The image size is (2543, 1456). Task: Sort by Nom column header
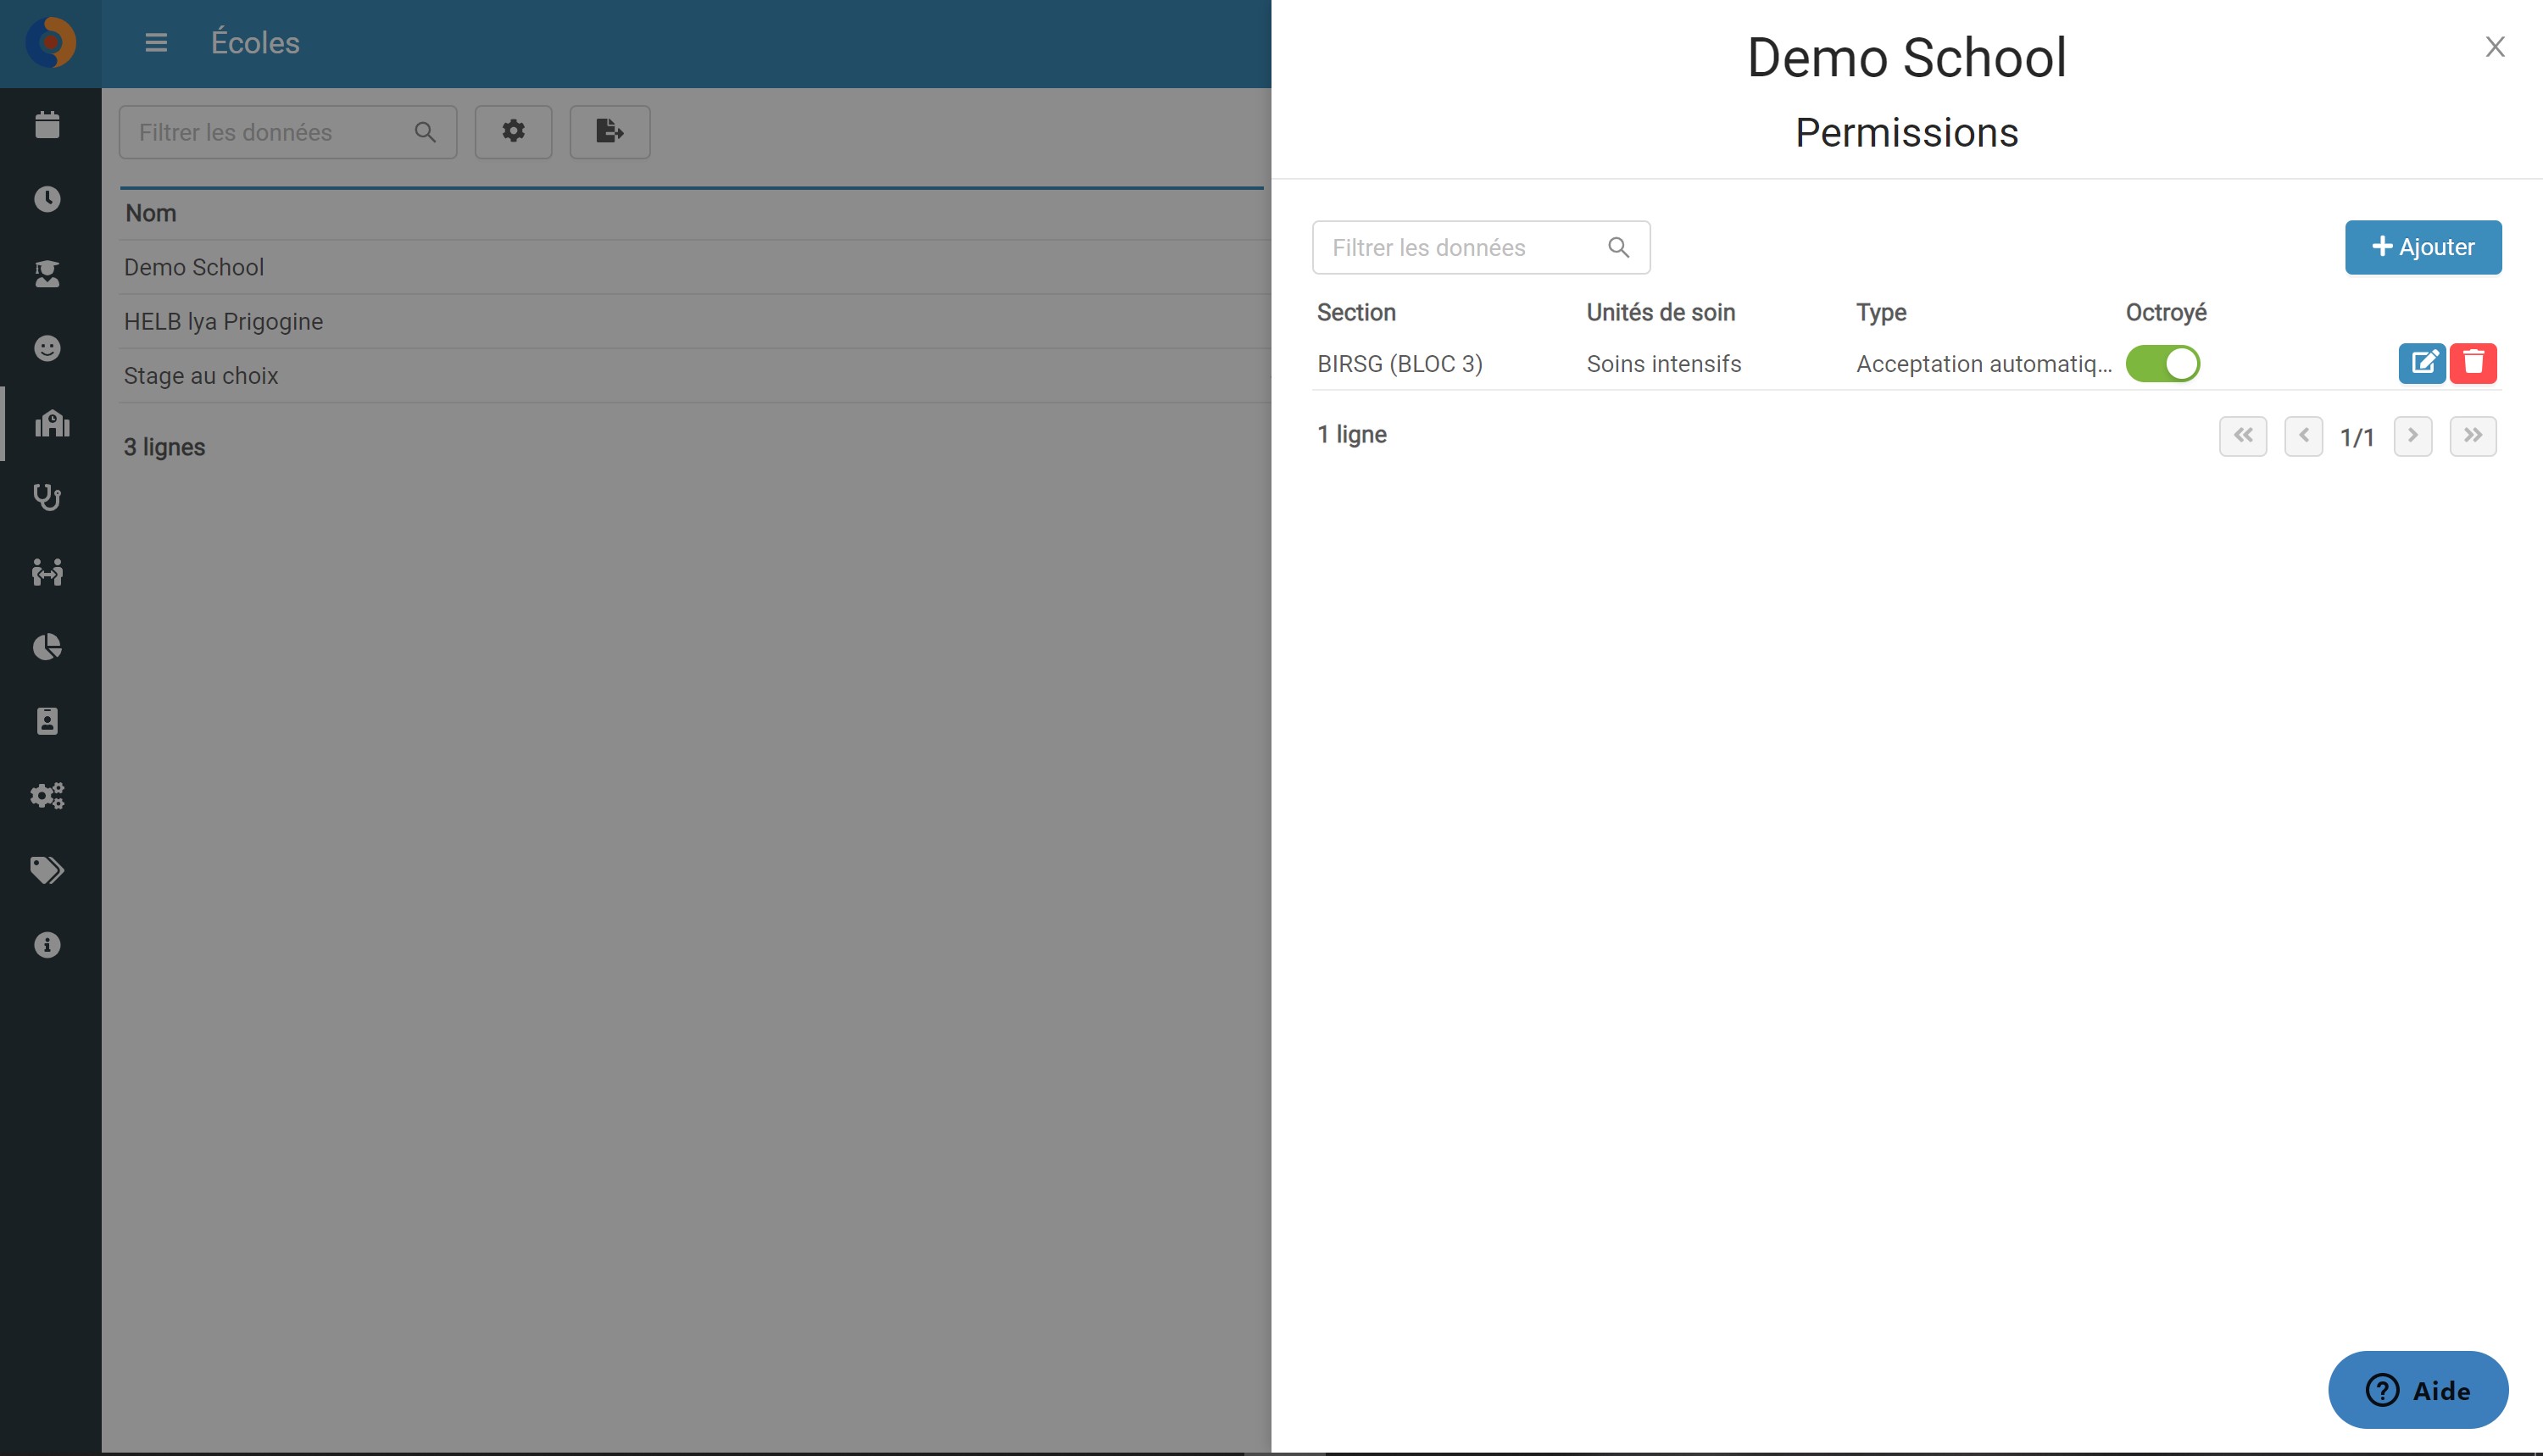[150, 213]
